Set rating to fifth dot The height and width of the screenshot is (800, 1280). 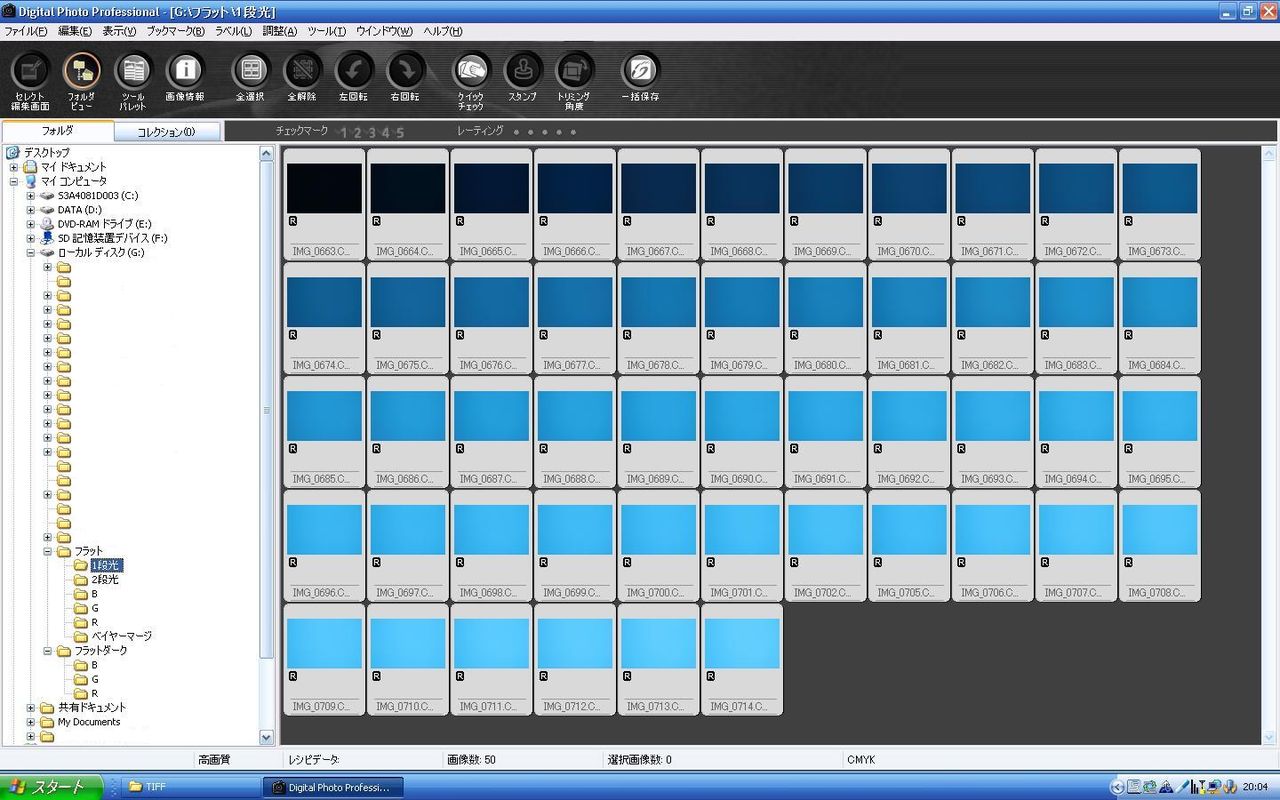573,132
